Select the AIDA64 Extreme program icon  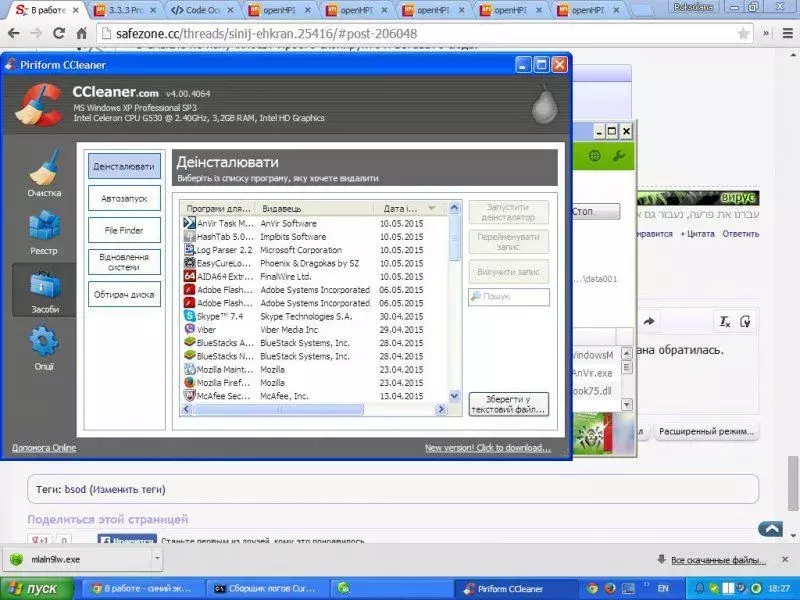tap(189, 276)
